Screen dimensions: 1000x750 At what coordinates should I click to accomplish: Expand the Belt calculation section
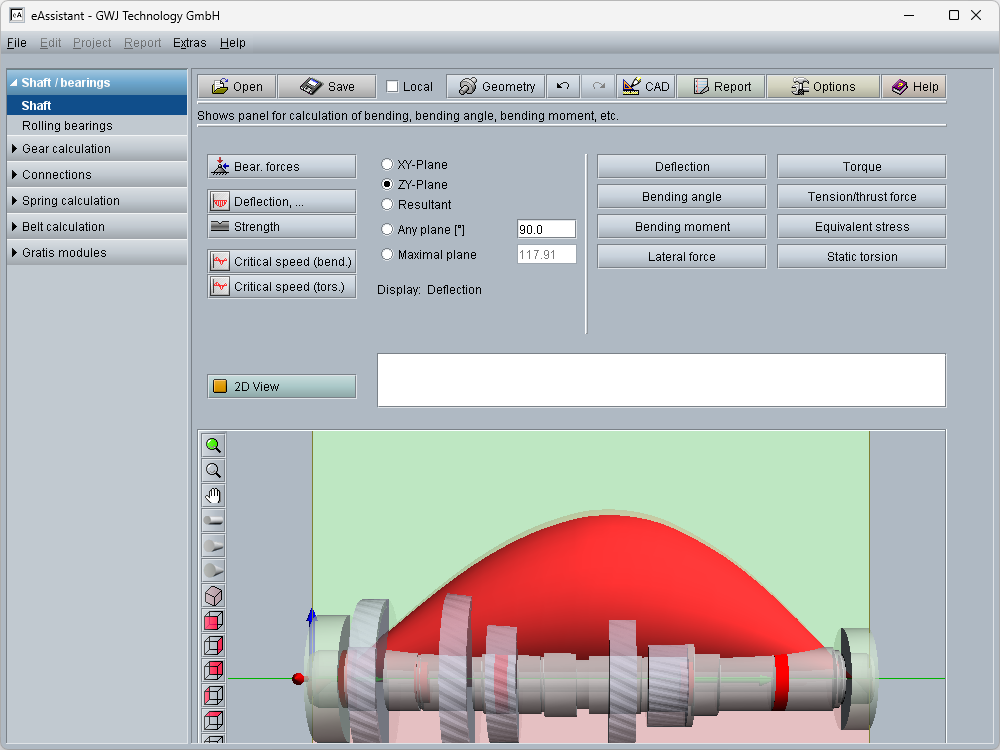point(66,227)
